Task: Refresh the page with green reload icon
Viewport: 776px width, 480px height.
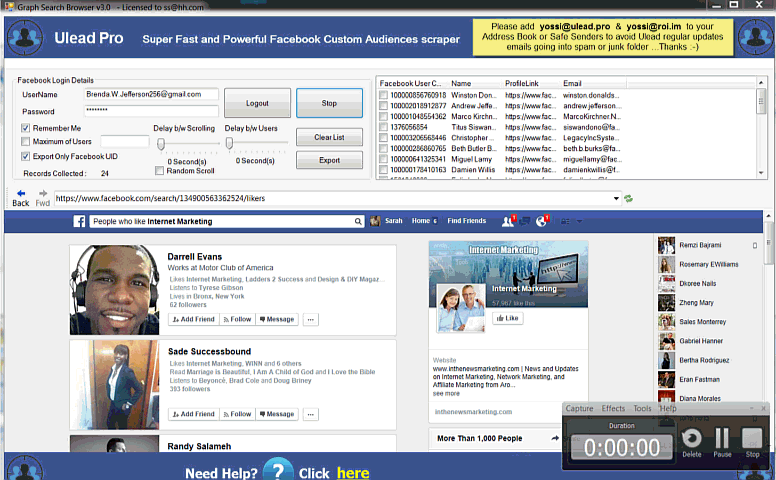Action: (629, 198)
